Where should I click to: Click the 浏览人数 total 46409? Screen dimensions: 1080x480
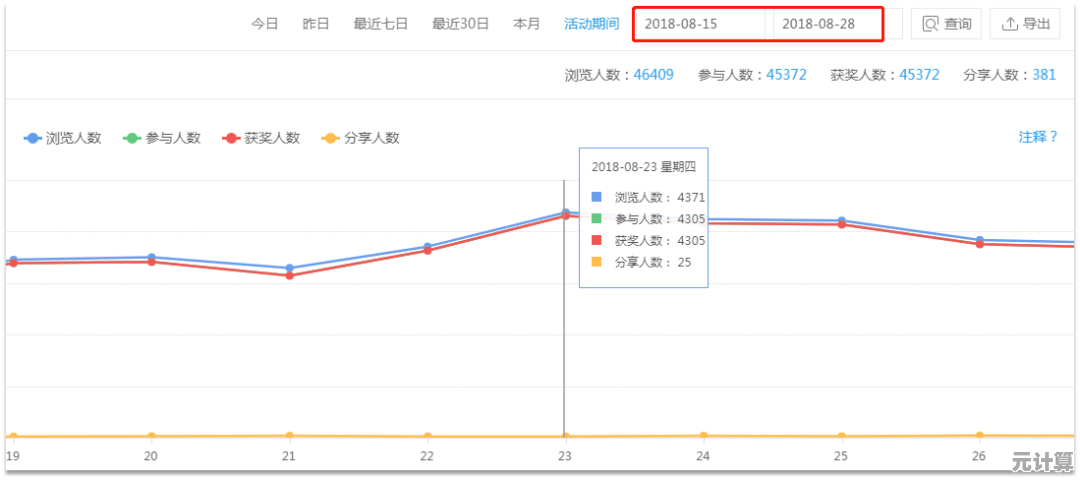[x=653, y=75]
